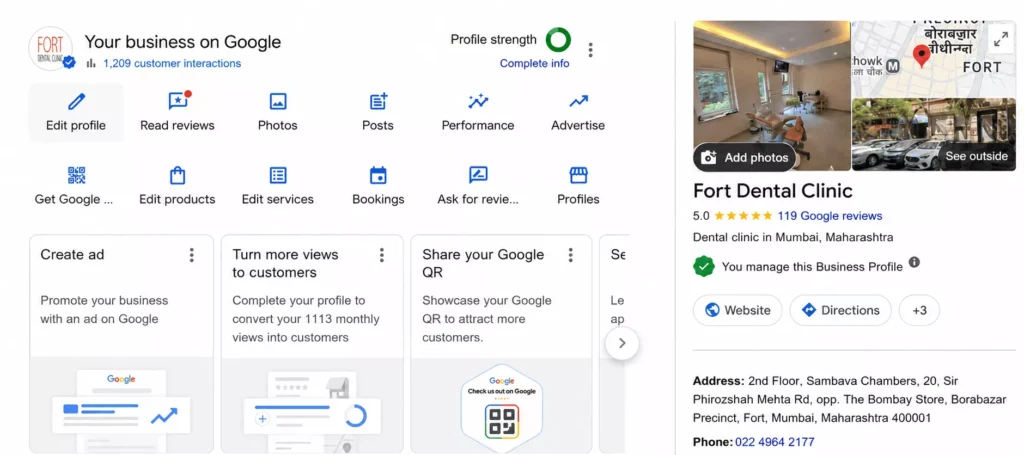Screen dimensions: 1024x455
Task: Click the Complete info link
Action: tap(534, 63)
